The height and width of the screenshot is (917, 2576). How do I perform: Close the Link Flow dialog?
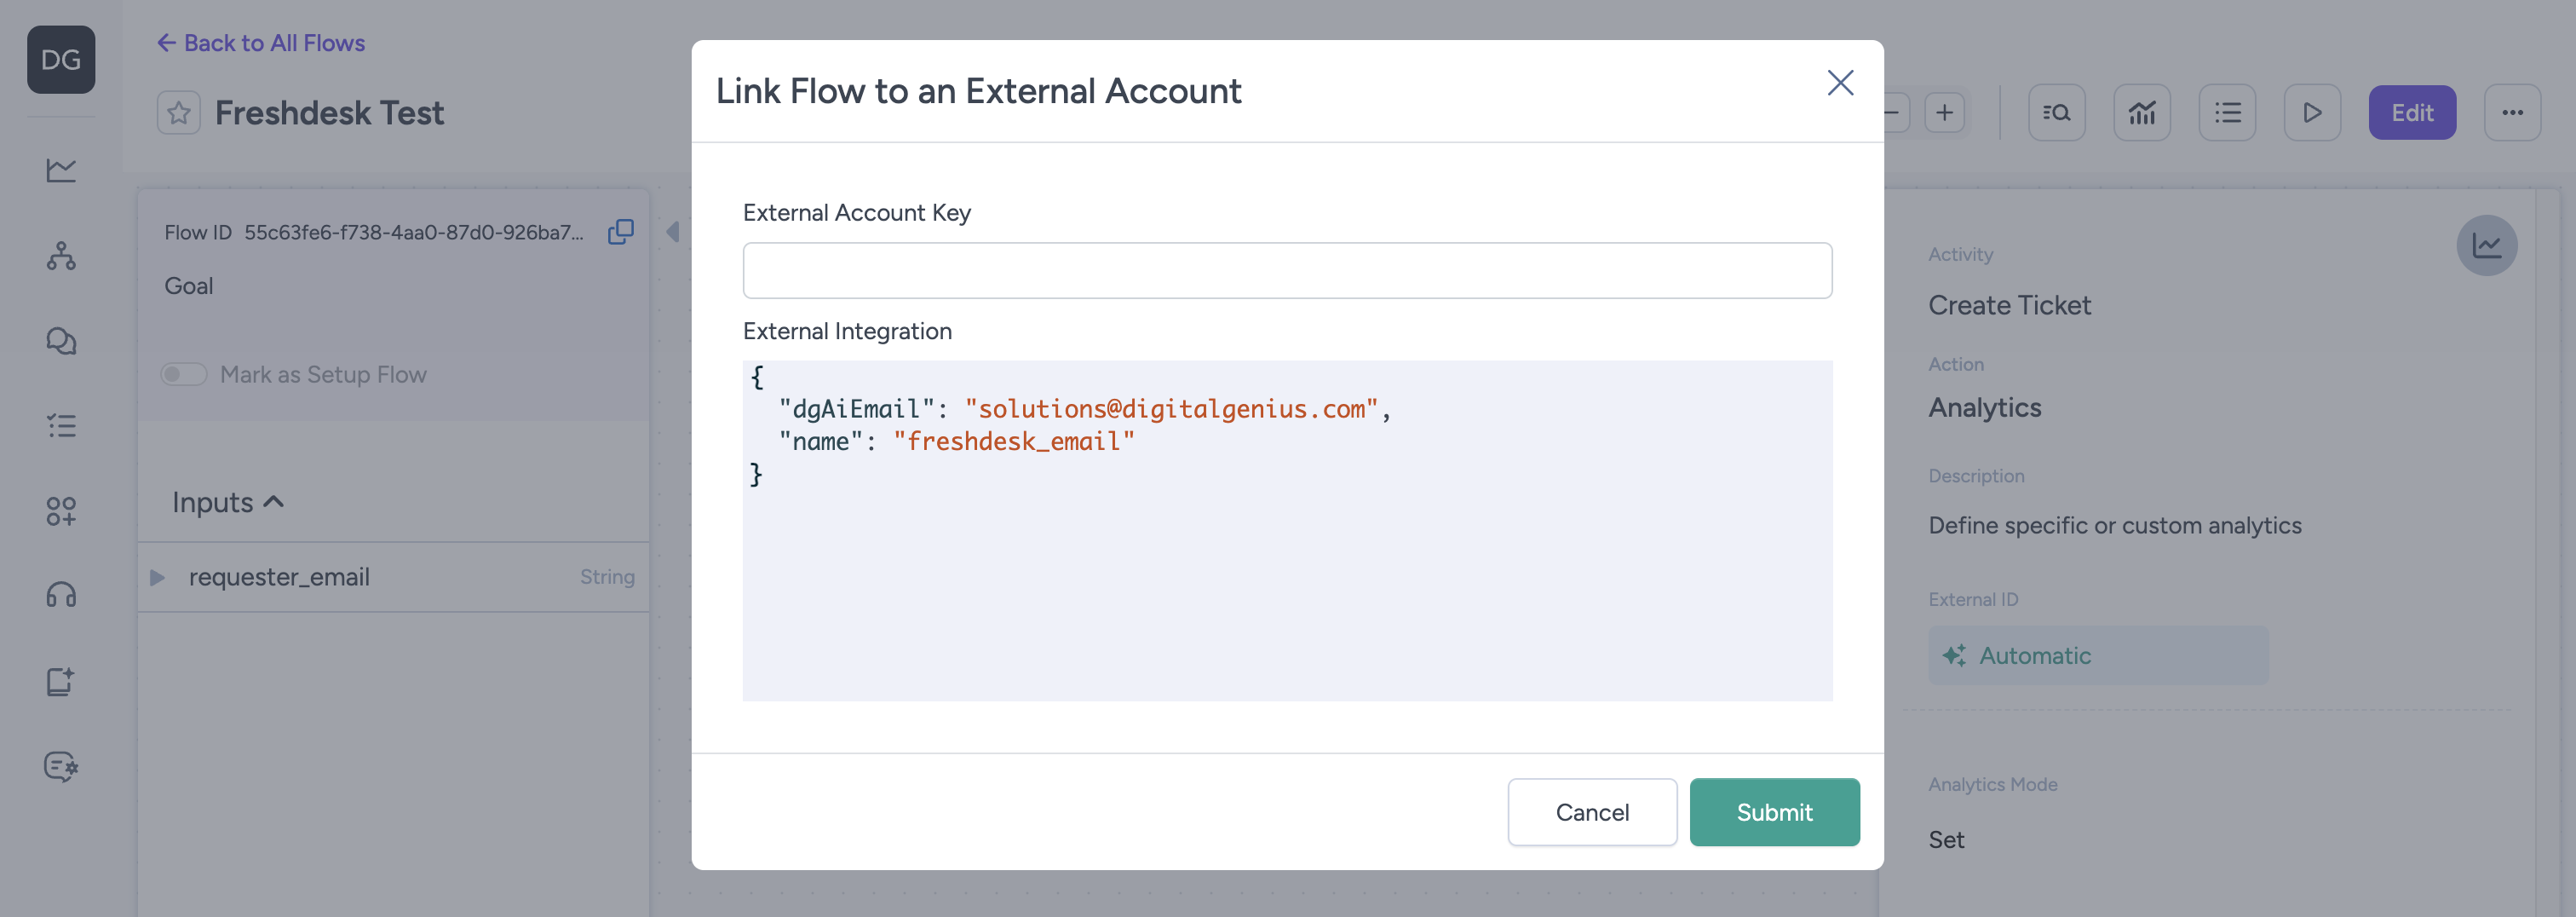coord(1840,83)
